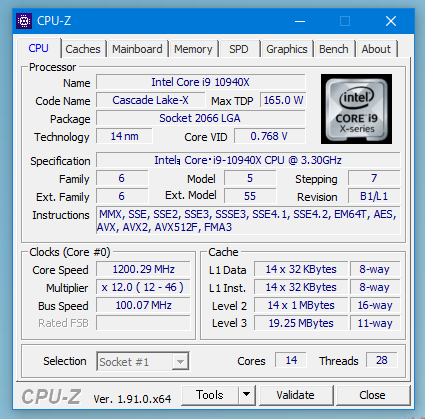
Task: Click the Code Name value Cascade Lake-X
Action: tap(151, 100)
